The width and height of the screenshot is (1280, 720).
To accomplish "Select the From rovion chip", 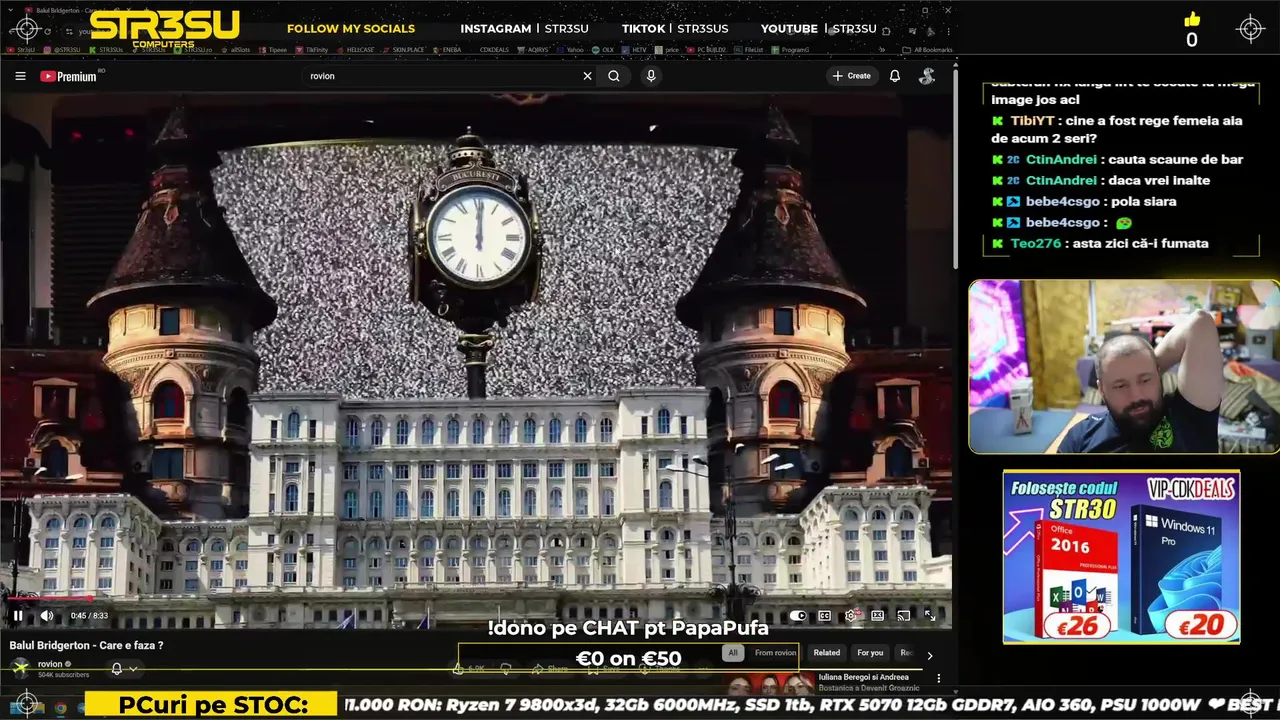I will pyautogui.click(x=775, y=653).
